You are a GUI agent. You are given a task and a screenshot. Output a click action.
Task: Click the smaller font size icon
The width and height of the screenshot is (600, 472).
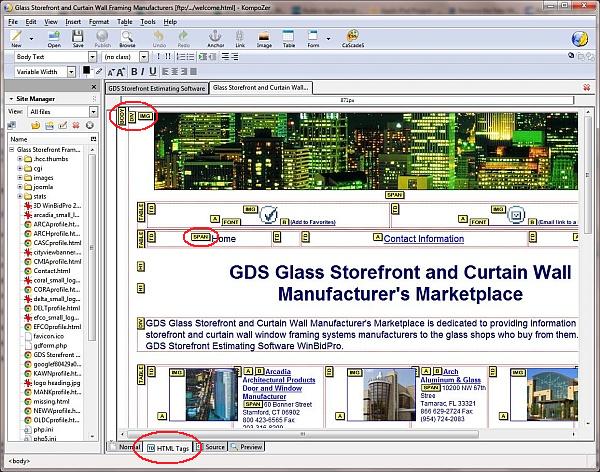(111, 72)
